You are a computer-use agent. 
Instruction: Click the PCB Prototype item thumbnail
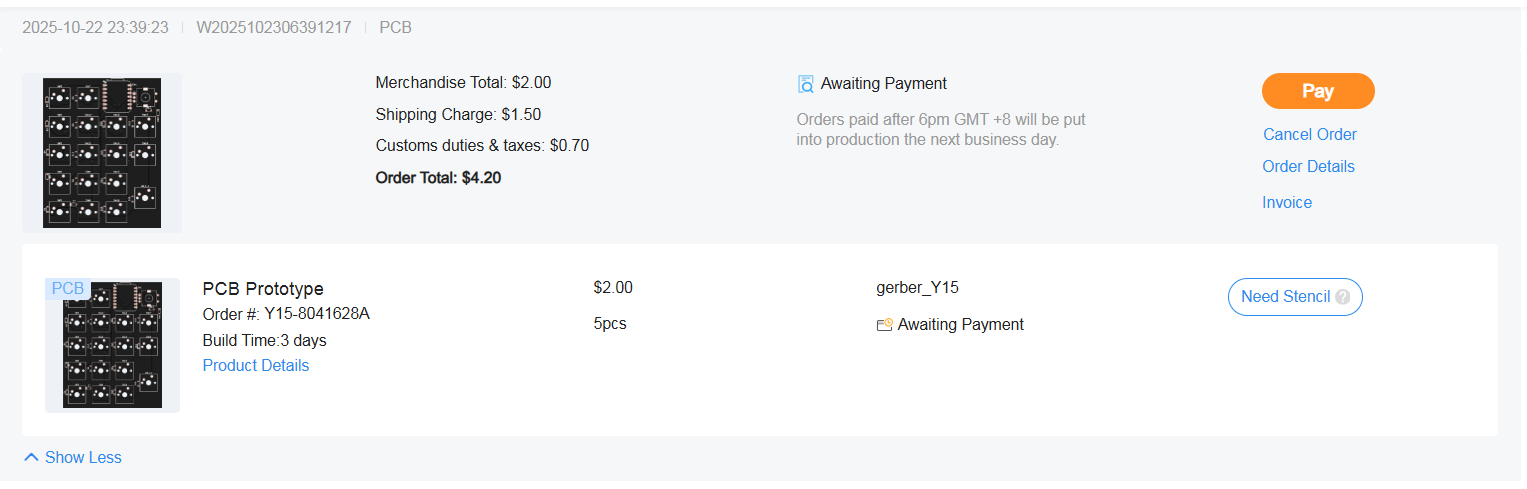[x=112, y=345]
